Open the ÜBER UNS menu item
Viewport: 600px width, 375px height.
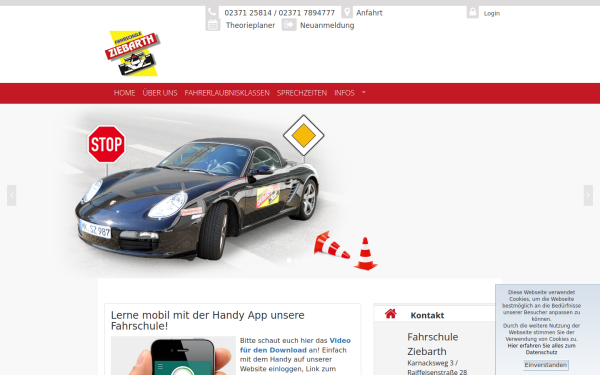pos(160,93)
